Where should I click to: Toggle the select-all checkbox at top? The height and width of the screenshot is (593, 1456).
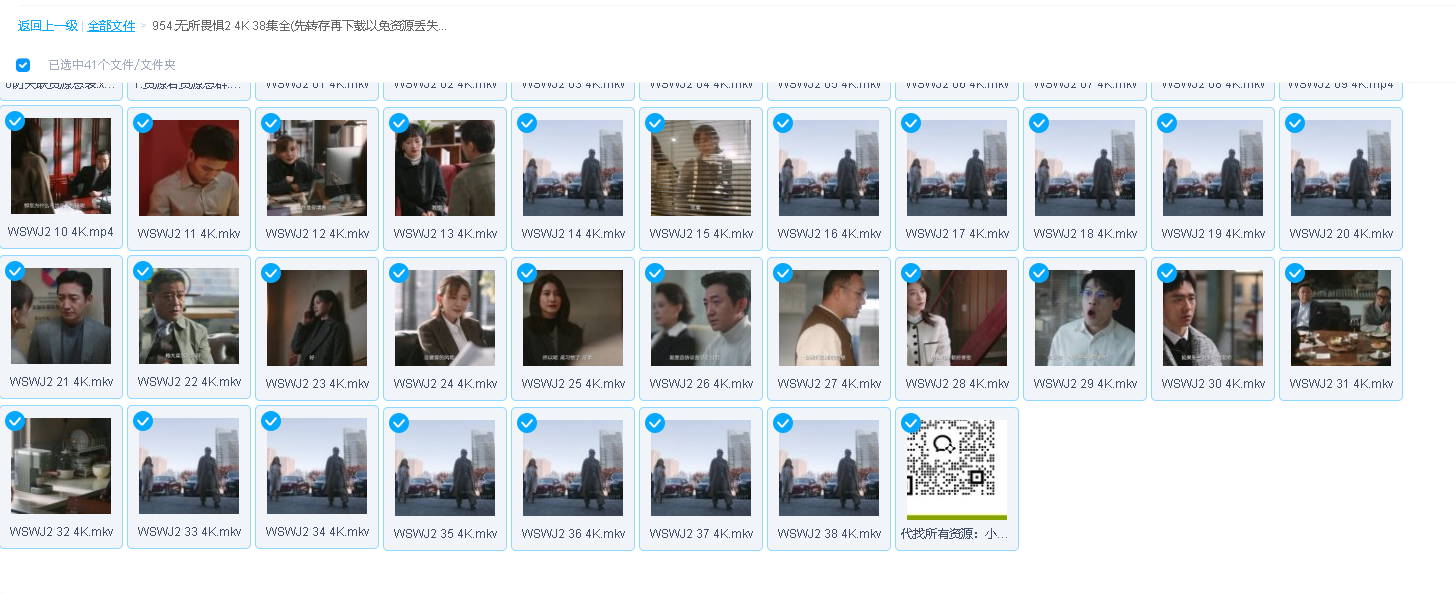23,65
